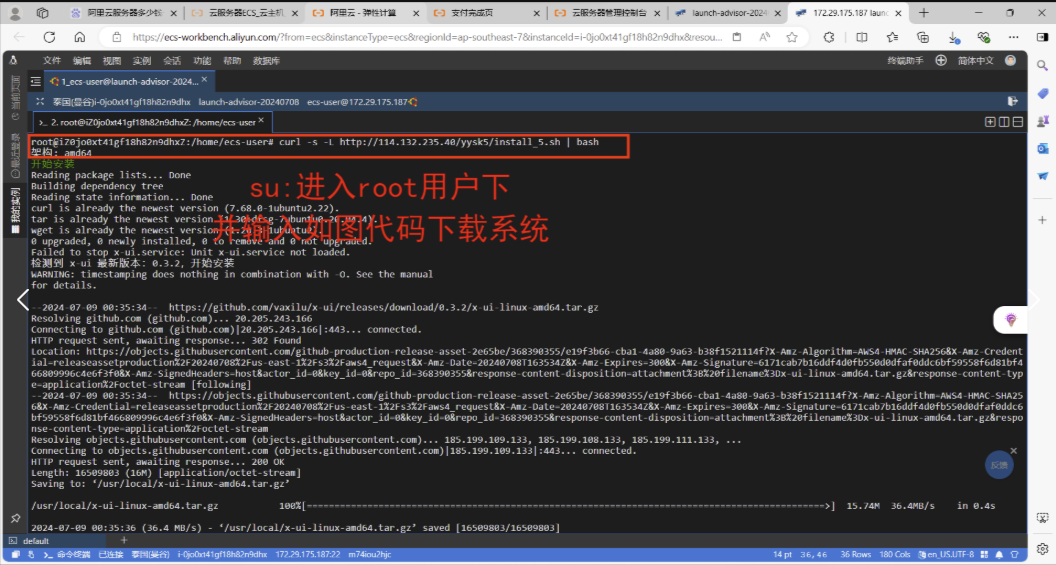
Task: Click the pin icon in left sidebar
Action: click(x=15, y=519)
